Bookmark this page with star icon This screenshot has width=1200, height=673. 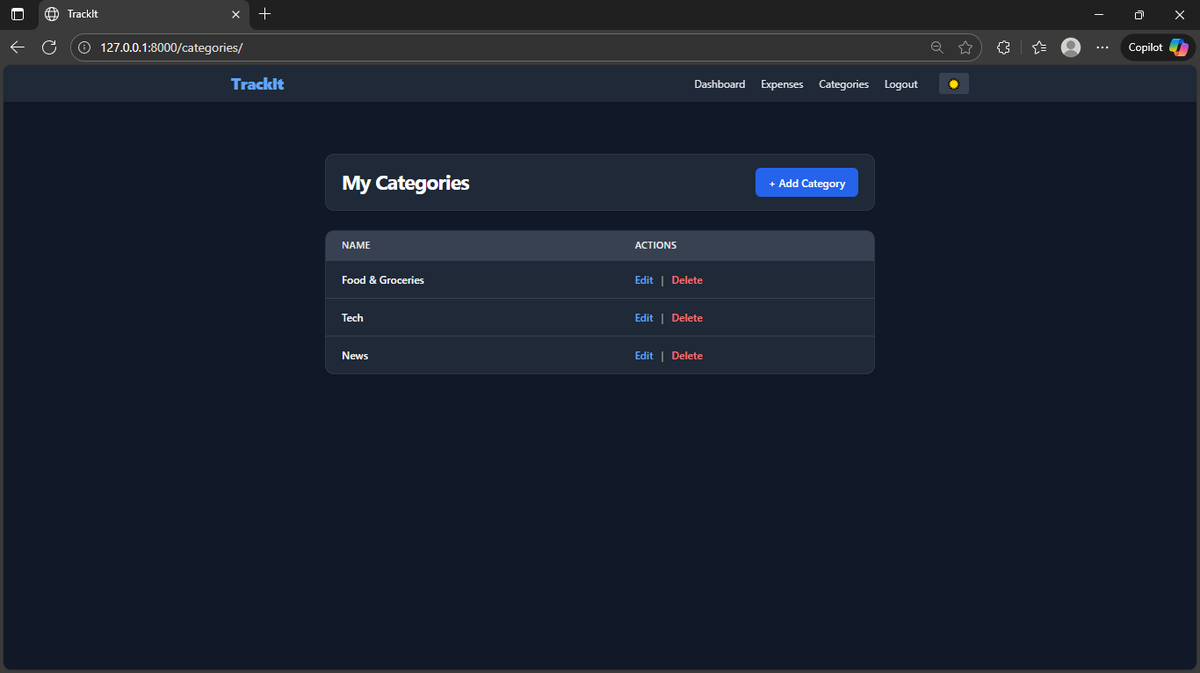pos(965,47)
